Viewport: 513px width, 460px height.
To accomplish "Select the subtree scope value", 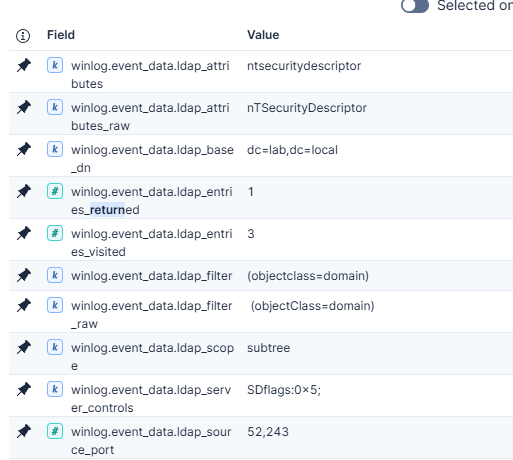I will click(x=268, y=348).
